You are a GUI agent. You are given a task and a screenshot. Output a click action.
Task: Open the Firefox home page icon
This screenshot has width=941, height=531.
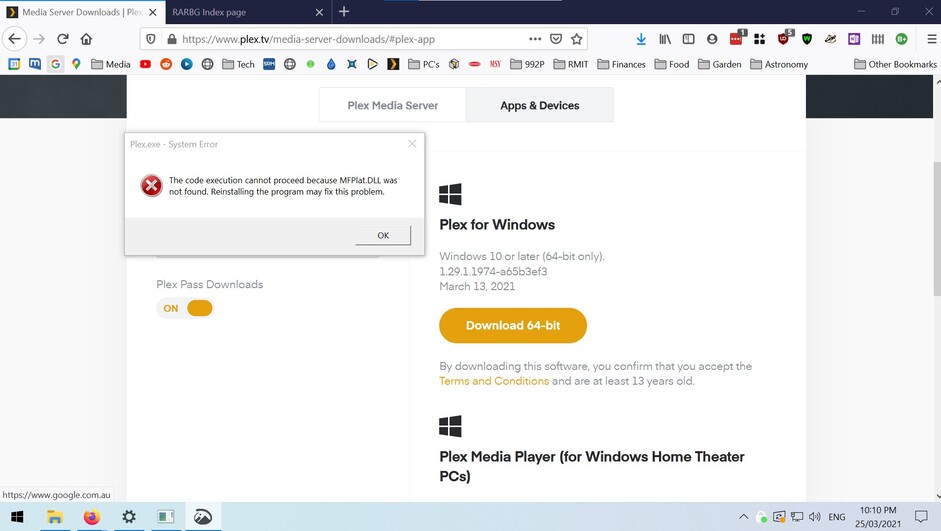(x=86, y=39)
